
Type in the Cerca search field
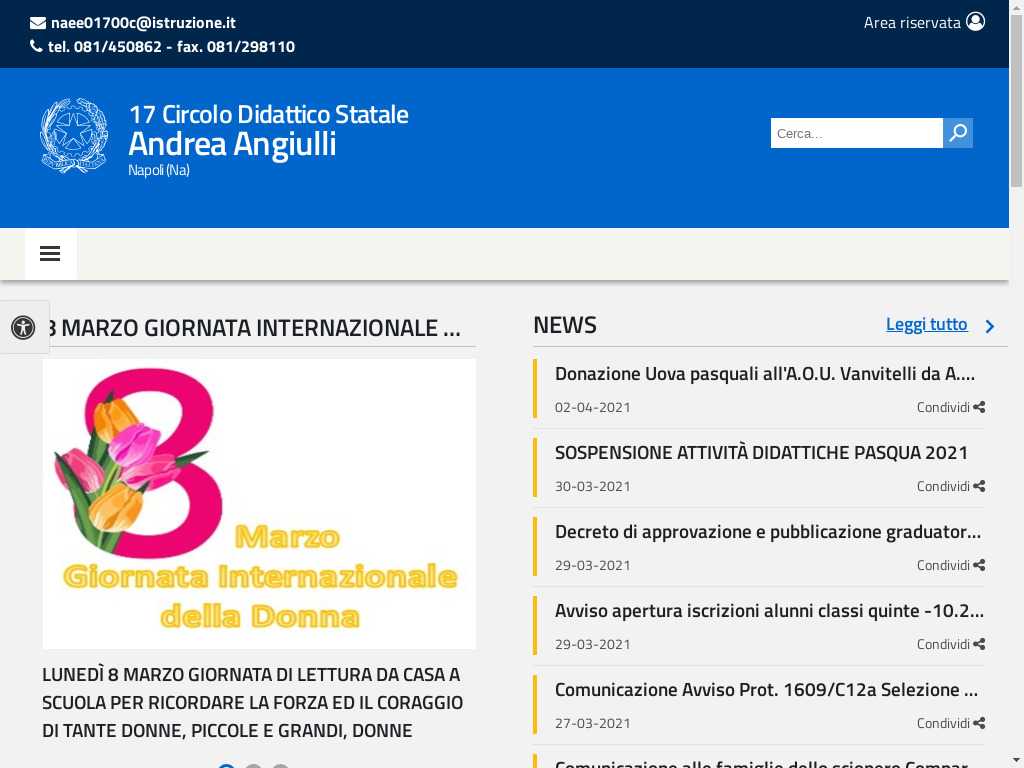[x=856, y=133]
